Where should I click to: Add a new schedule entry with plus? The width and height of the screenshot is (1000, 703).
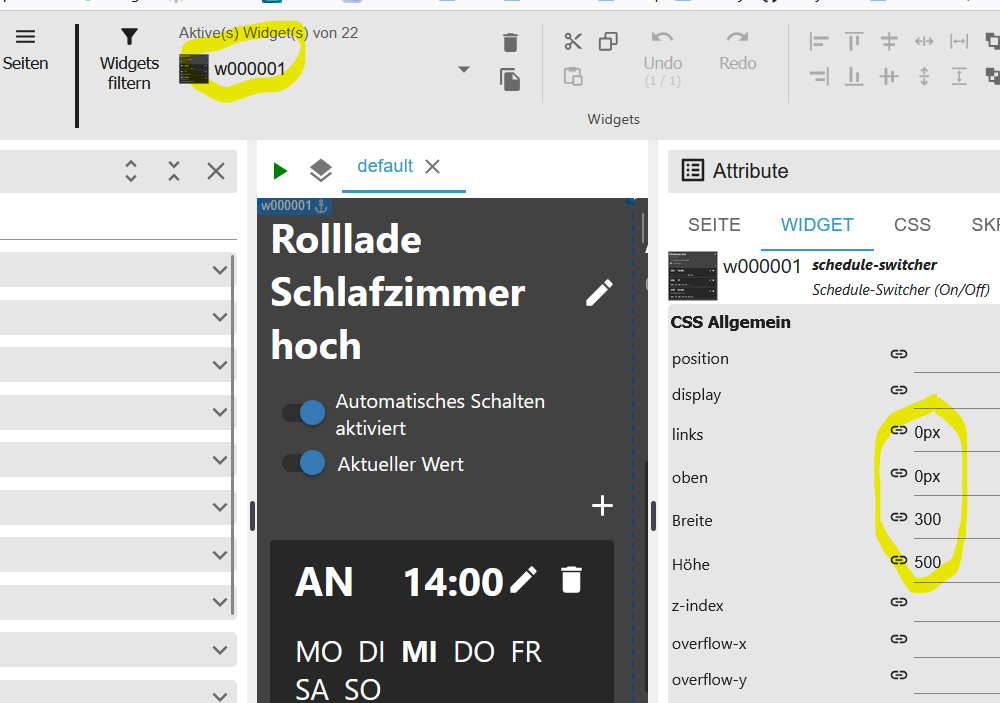click(602, 506)
